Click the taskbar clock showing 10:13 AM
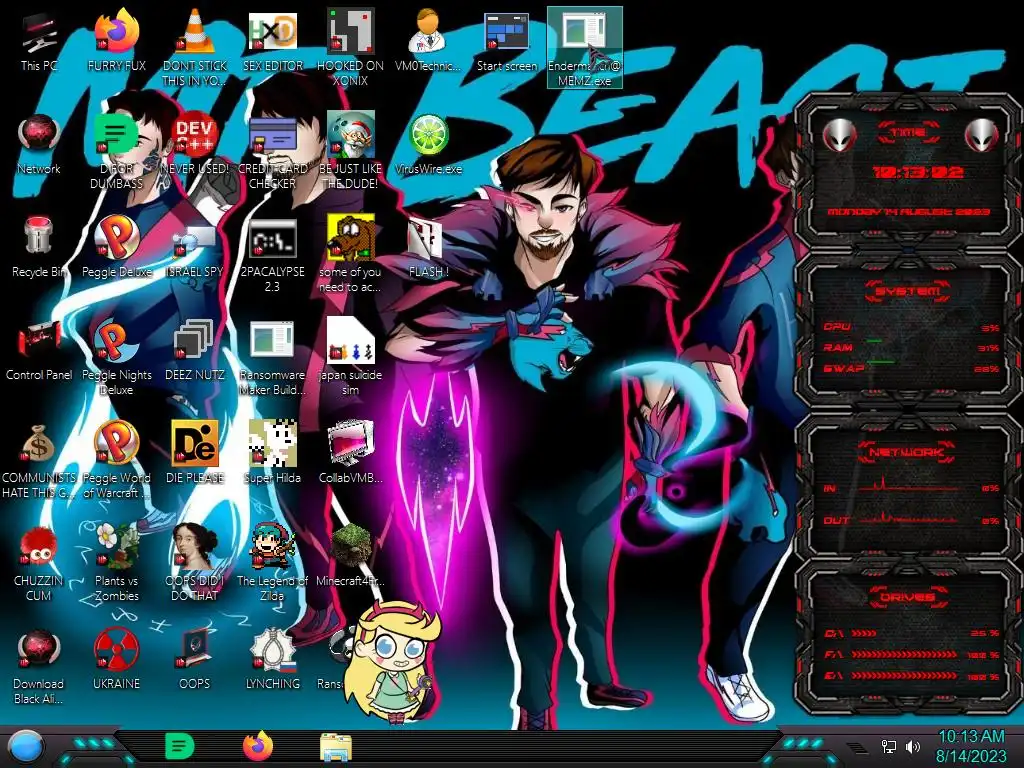The image size is (1024, 768). 971,746
